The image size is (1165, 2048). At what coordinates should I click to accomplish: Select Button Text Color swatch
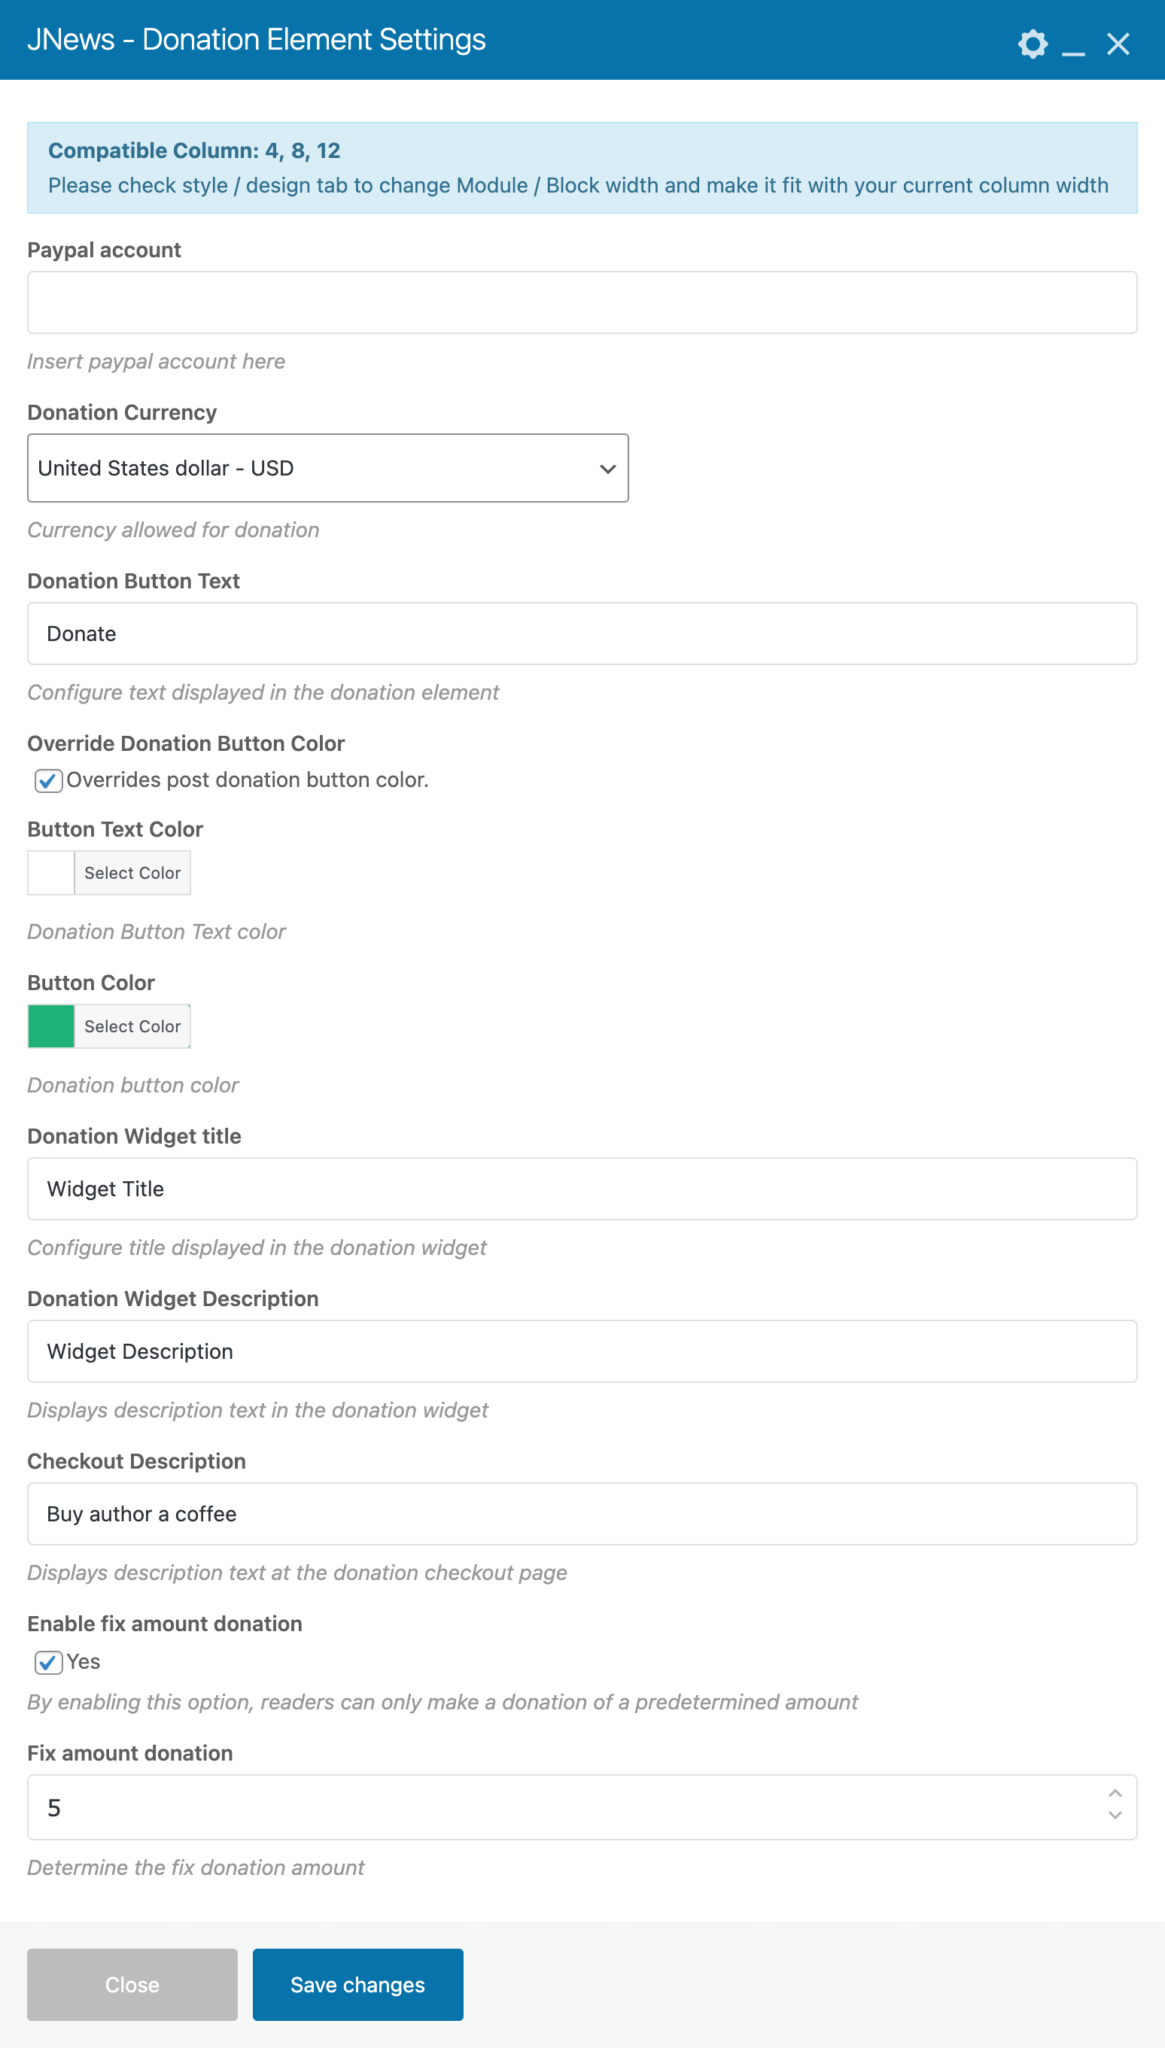click(x=50, y=872)
